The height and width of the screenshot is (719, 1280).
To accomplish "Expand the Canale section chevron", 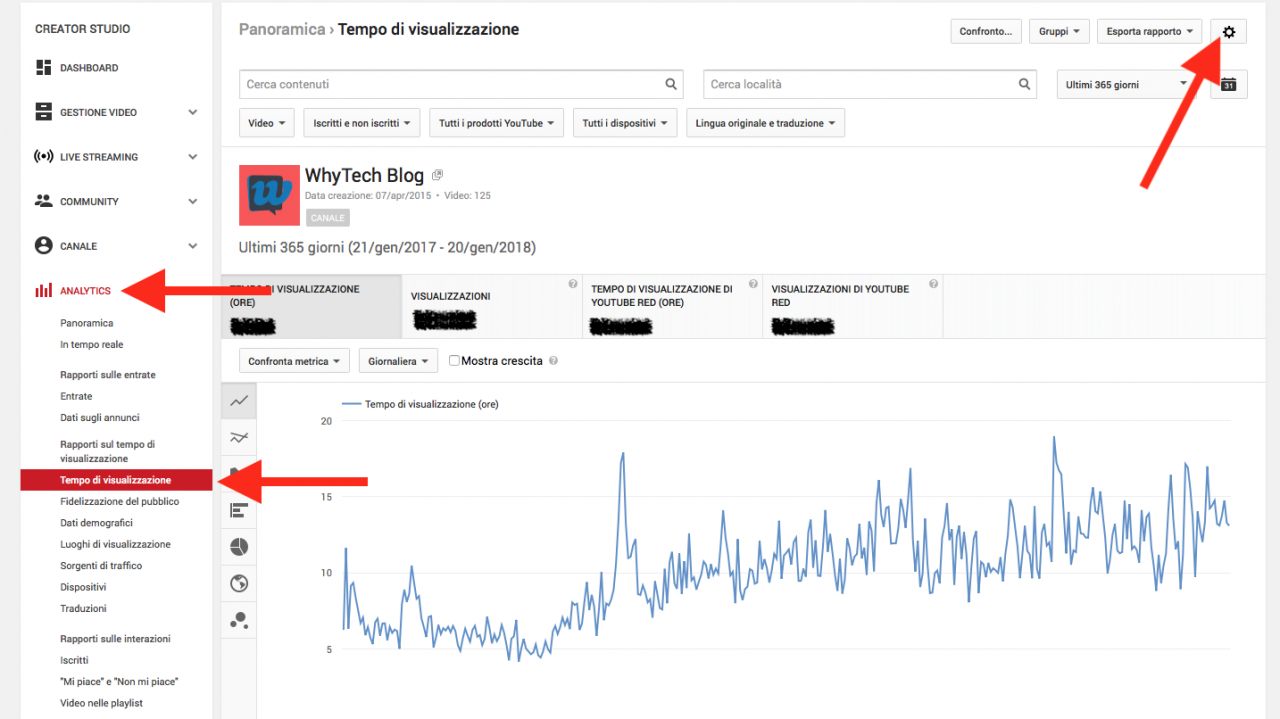I will pyautogui.click(x=193, y=246).
